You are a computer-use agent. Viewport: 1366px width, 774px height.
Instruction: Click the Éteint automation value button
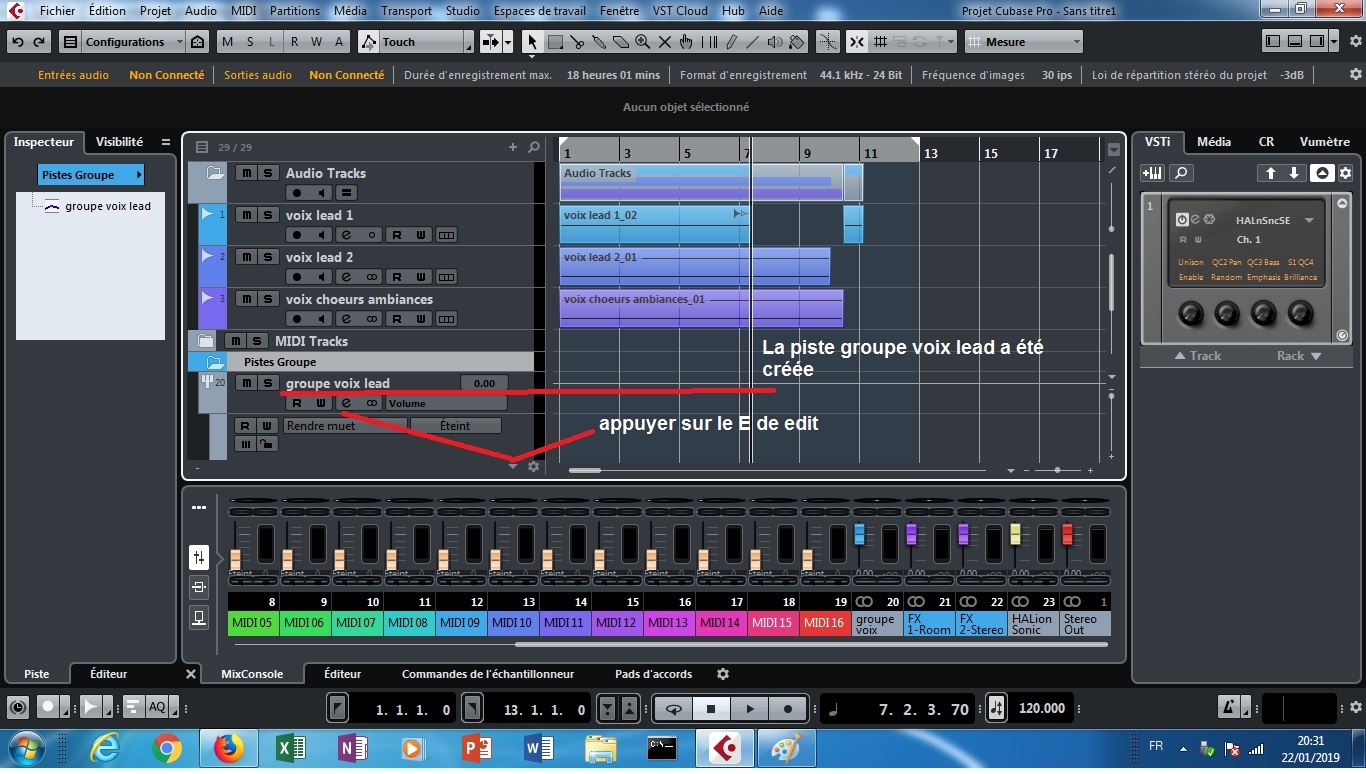point(455,425)
